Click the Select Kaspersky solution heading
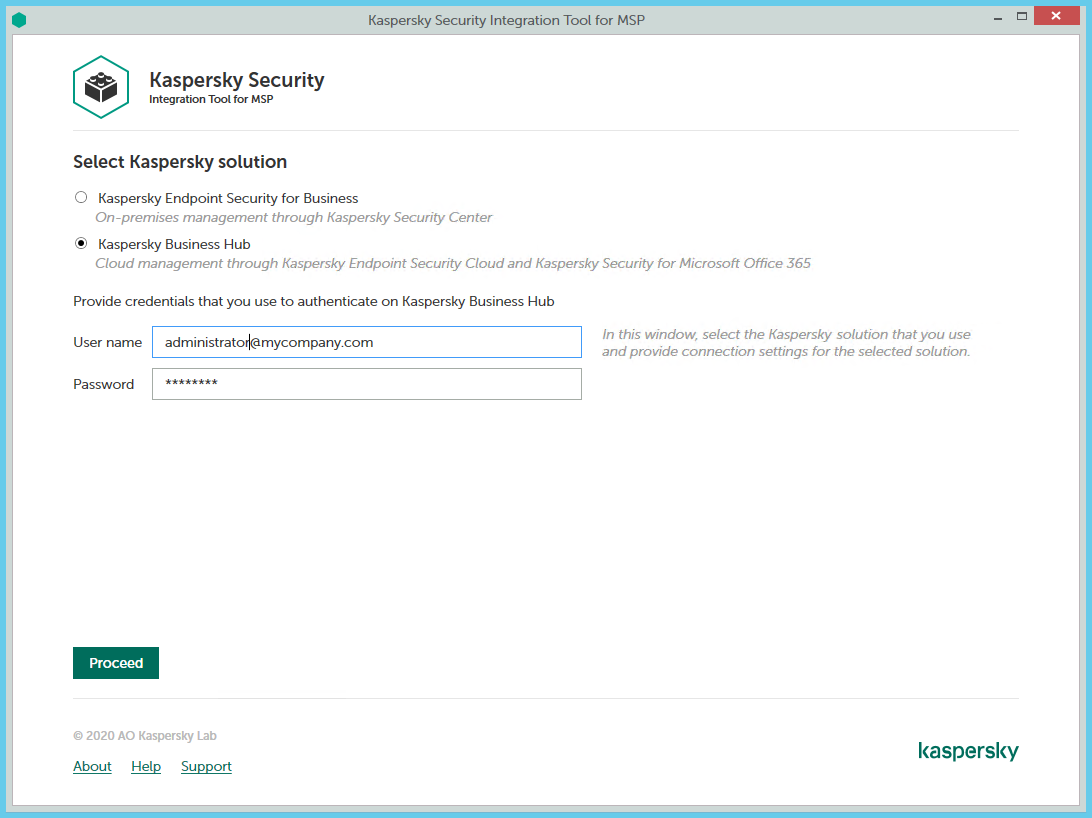 coord(180,161)
